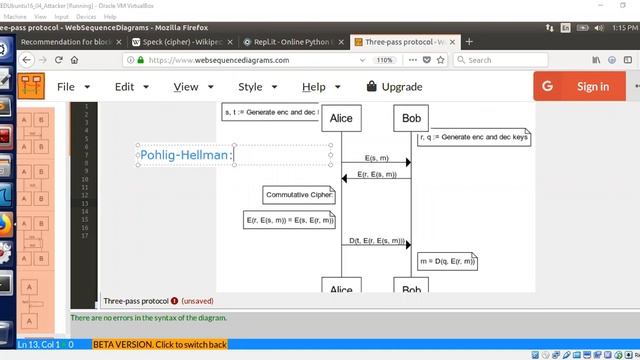Click the Pohlig-Hellman text box
Viewport: 640px width, 360px height.
[234, 155]
